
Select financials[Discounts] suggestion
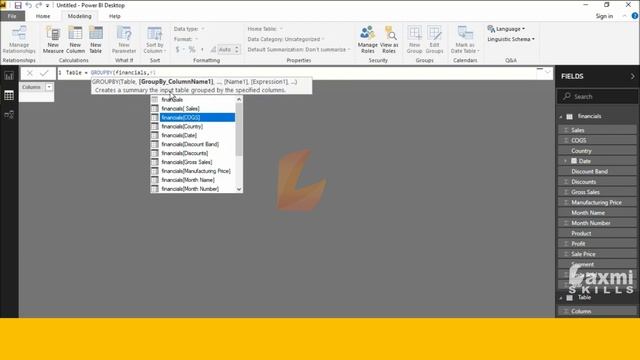tap(193, 153)
